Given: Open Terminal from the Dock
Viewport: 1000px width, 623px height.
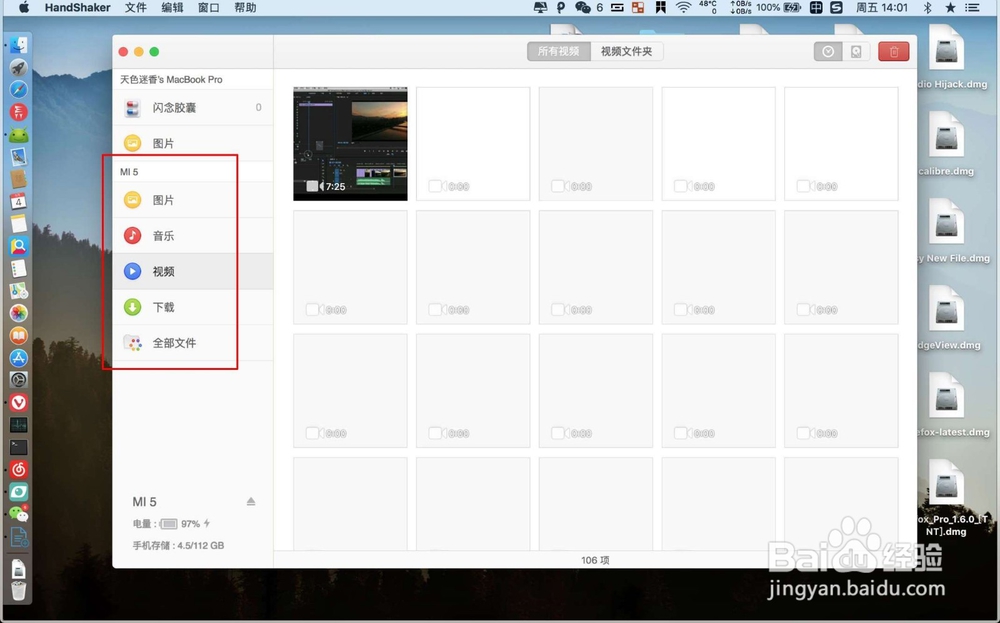Looking at the screenshot, I should tap(18, 447).
